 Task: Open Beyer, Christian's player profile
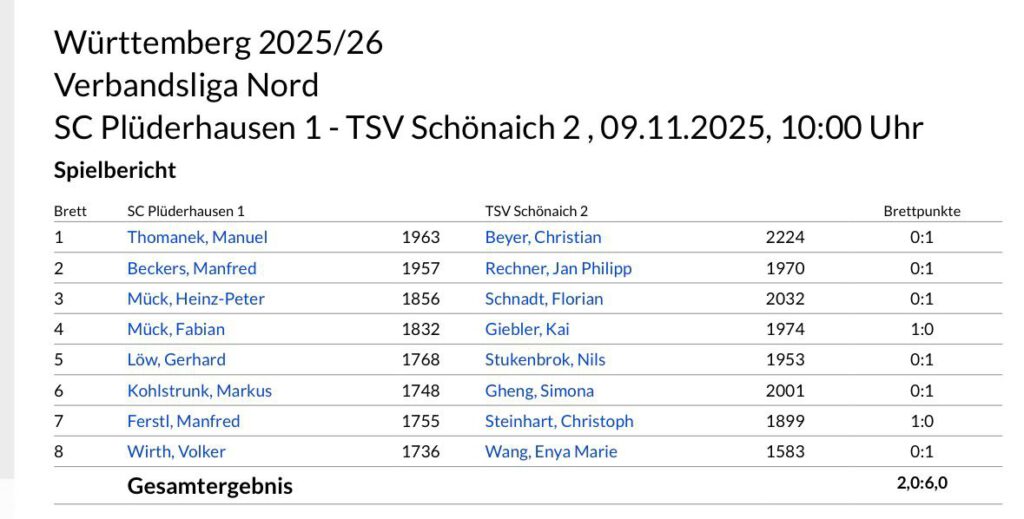pos(543,238)
